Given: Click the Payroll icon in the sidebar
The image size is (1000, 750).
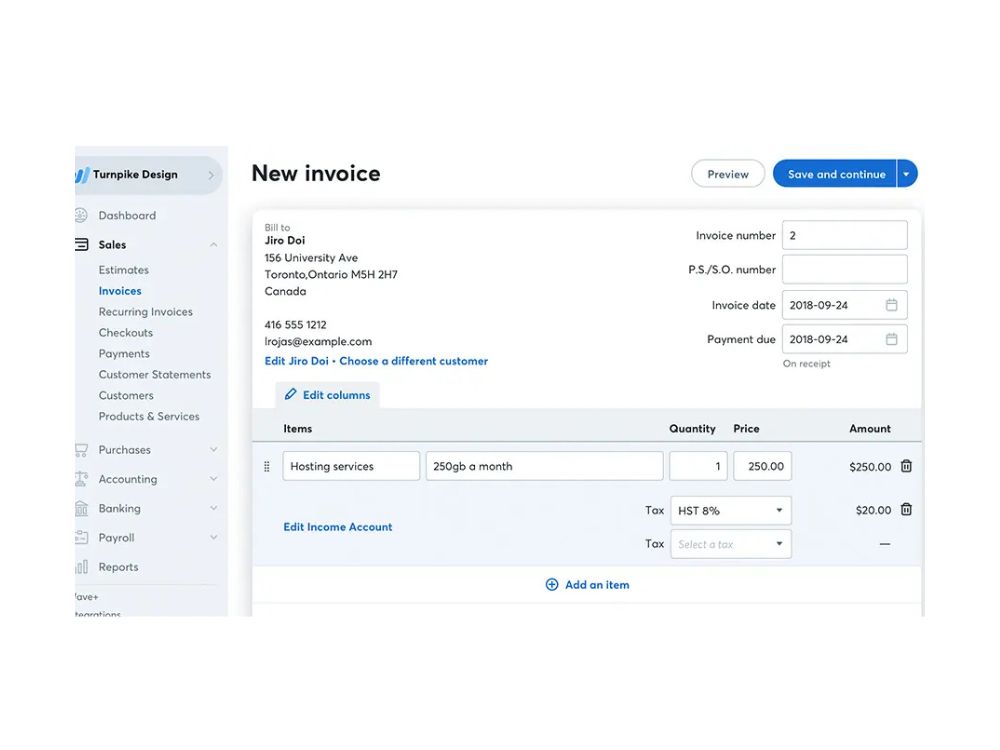Looking at the screenshot, I should (x=81, y=538).
